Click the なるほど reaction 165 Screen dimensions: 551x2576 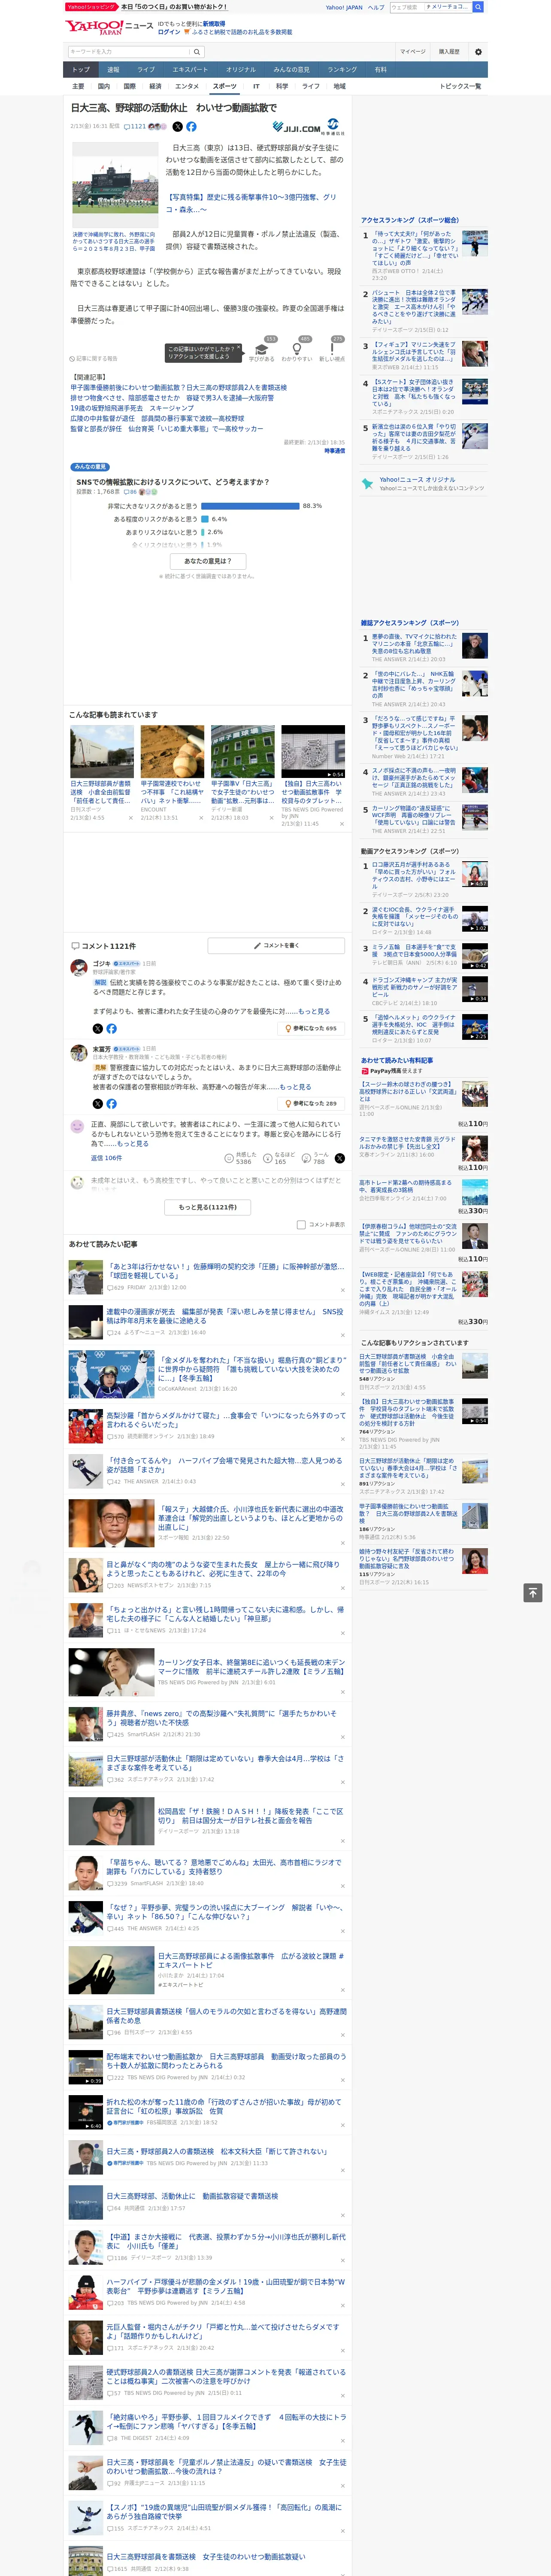click(x=279, y=1158)
